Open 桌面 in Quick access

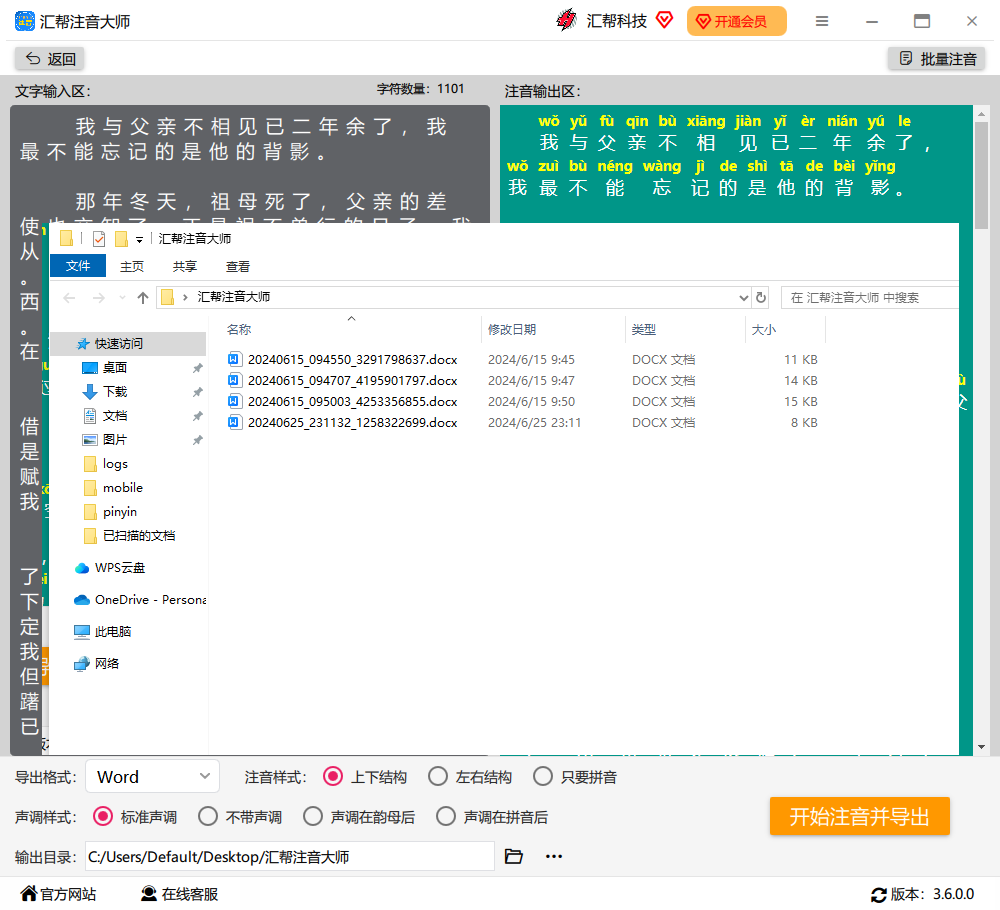(115, 368)
